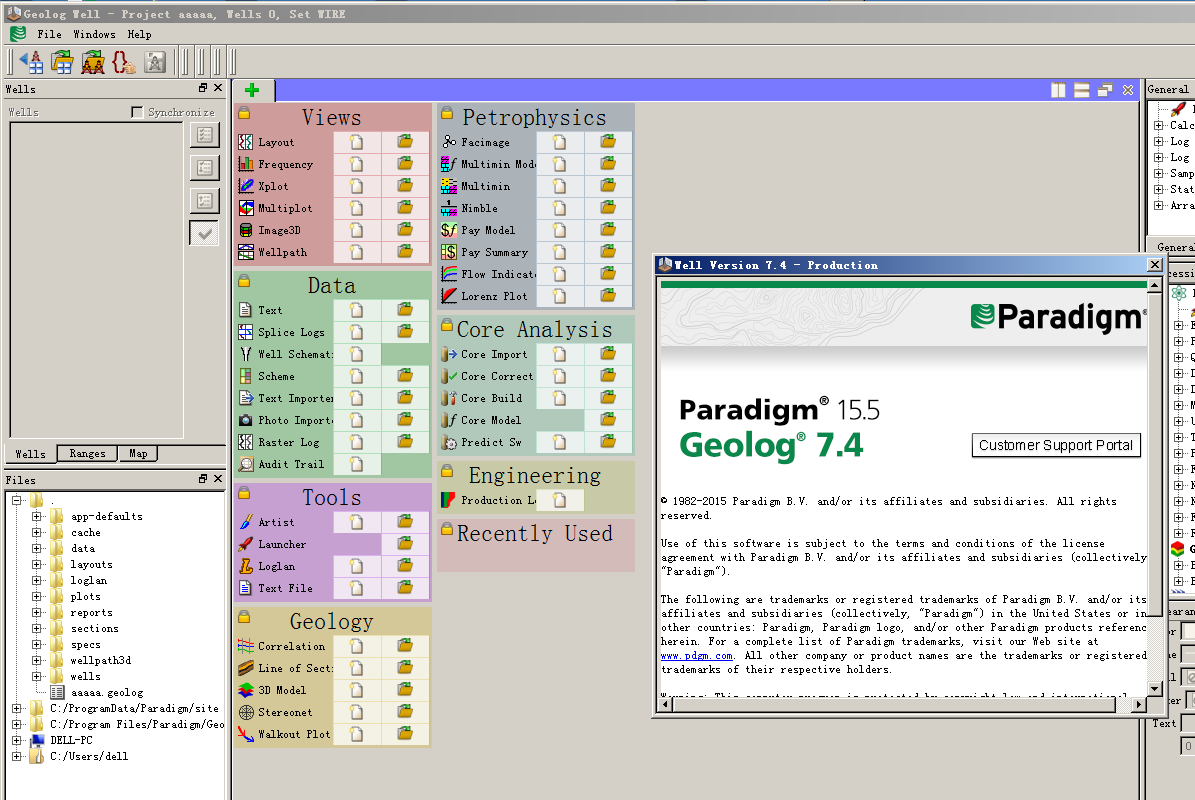Toggle the Data section lock icon
Image resolution: width=1195 pixels, height=800 pixels.
(244, 281)
